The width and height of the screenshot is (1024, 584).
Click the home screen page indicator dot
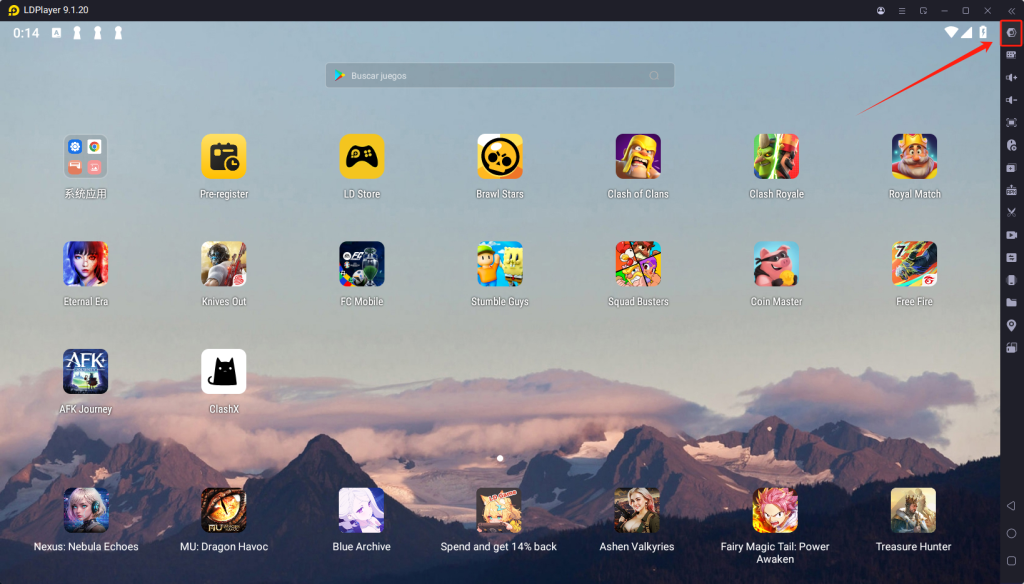[x=500, y=459]
